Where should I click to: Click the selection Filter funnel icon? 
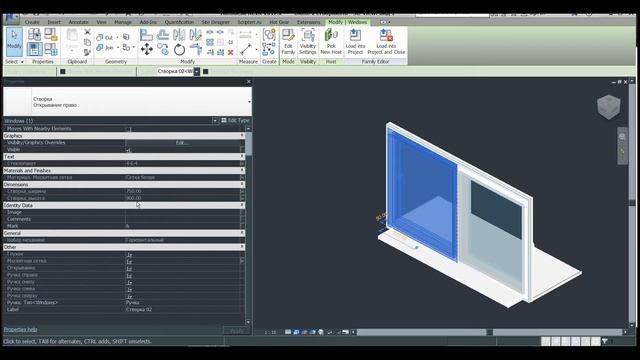[x=605, y=341]
